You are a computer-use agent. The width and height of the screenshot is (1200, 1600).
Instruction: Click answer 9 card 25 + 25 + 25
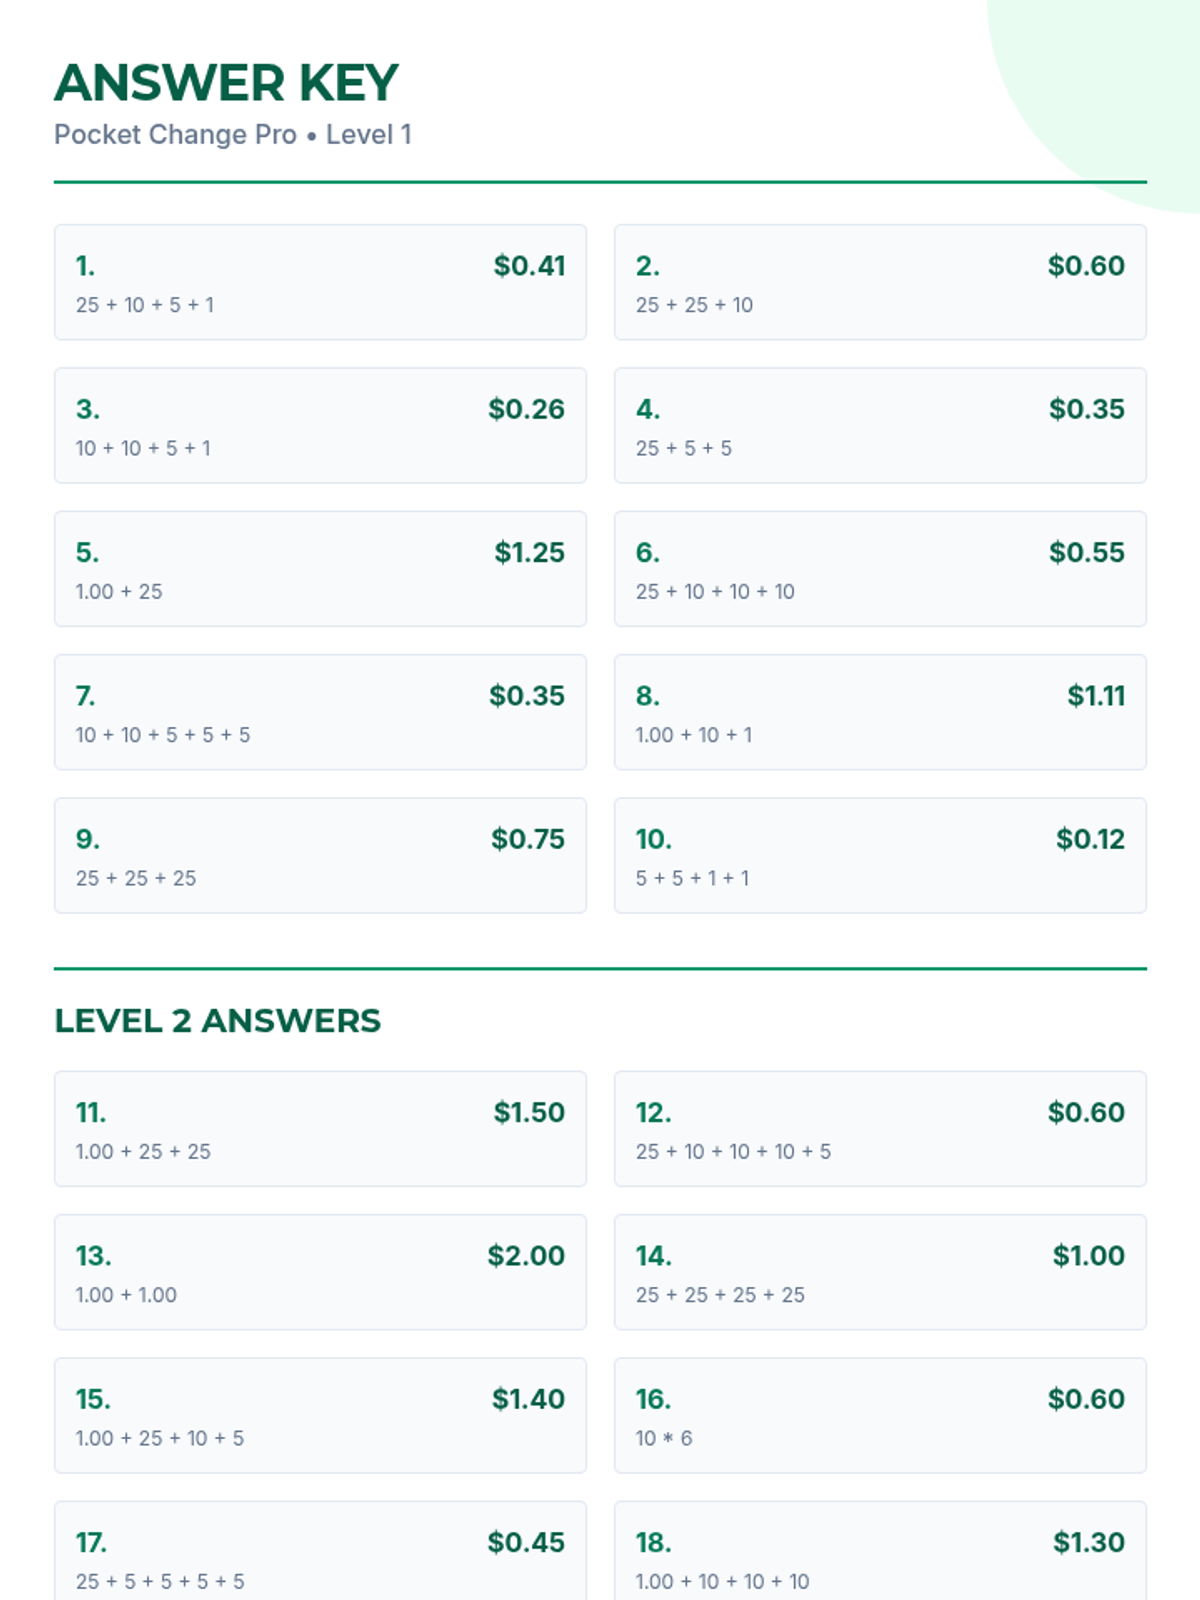coord(320,855)
